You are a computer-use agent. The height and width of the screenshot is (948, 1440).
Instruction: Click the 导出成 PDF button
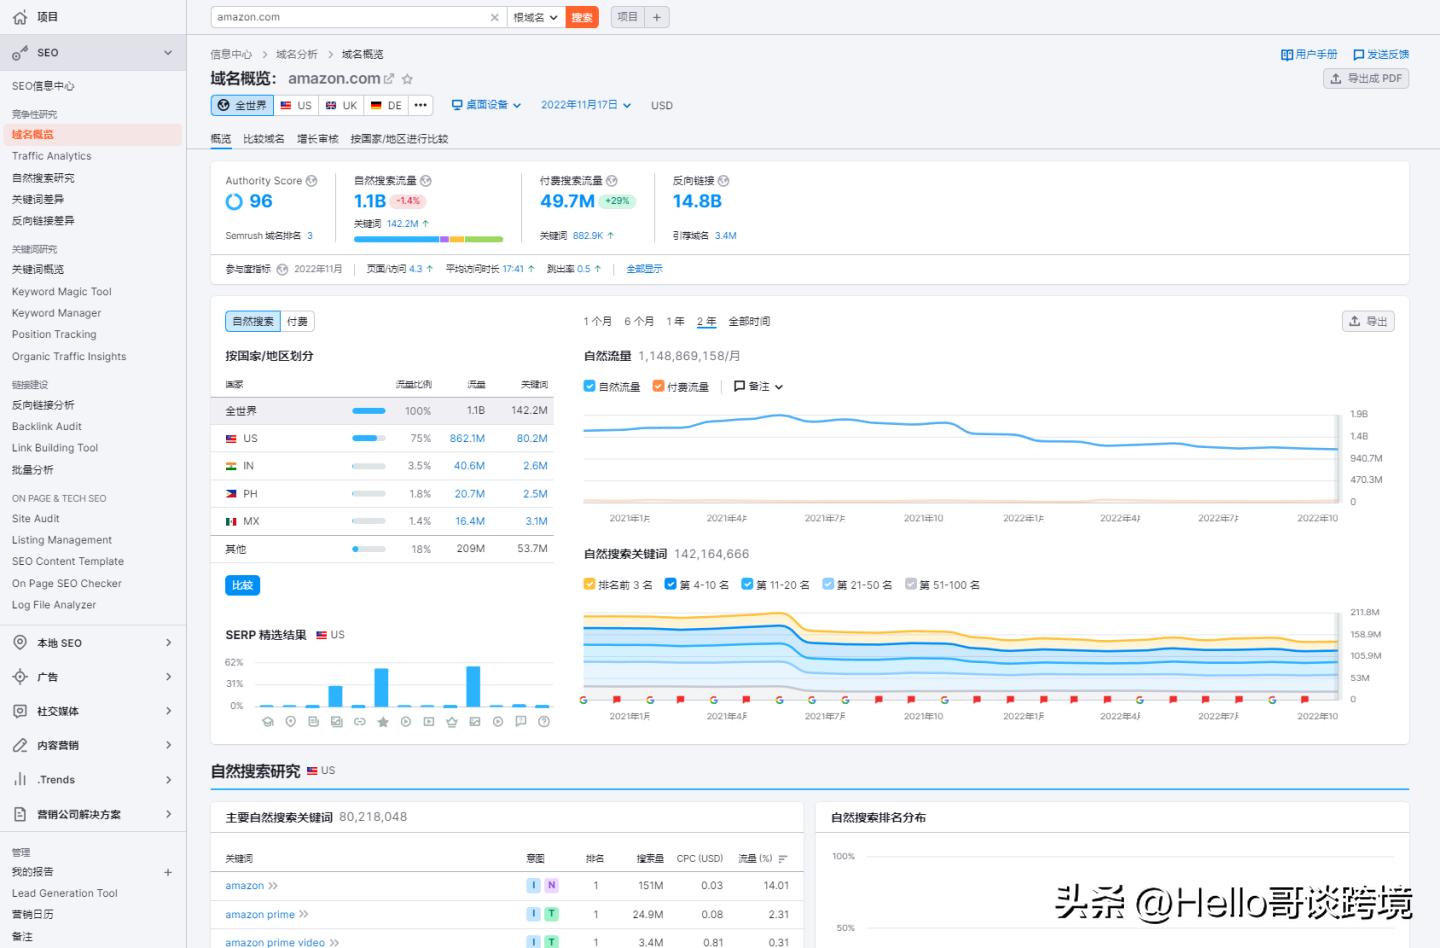tap(1366, 78)
